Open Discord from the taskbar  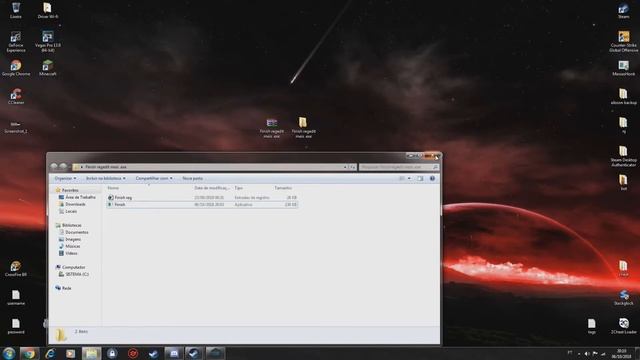click(x=174, y=353)
